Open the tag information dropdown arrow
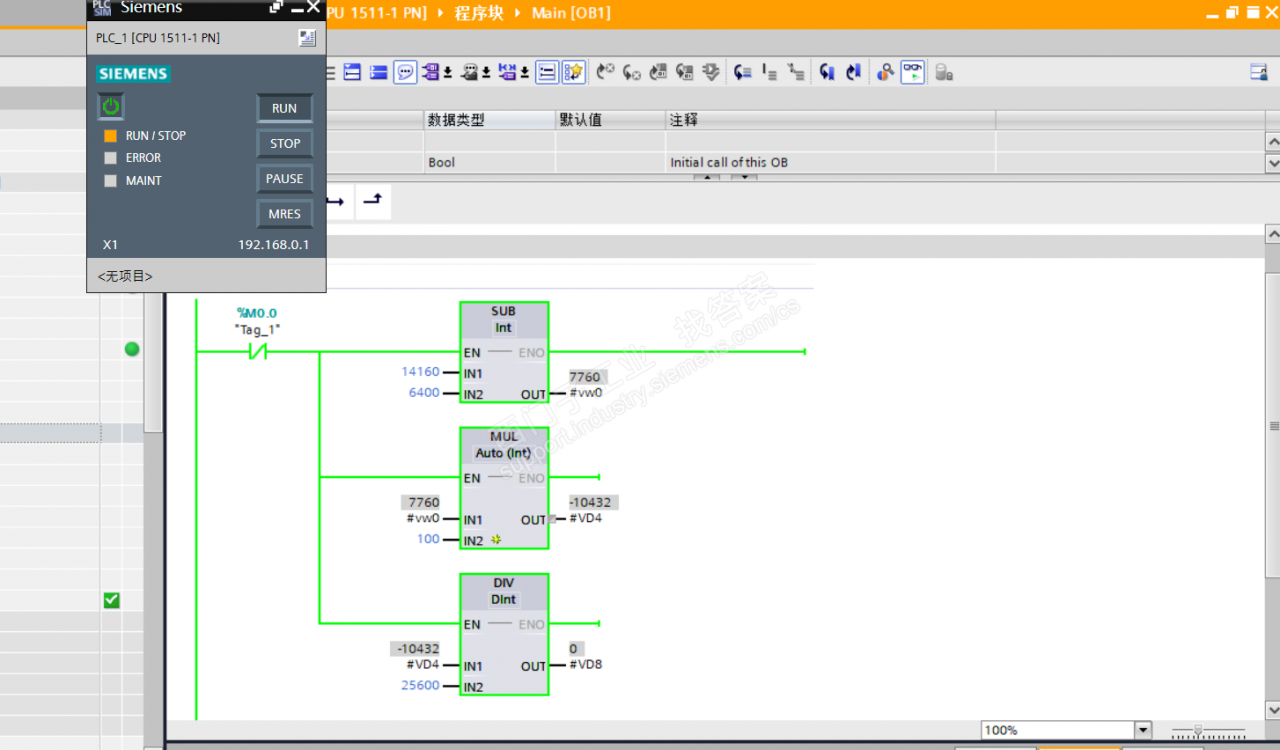Image resolution: width=1280 pixels, height=750 pixels. tap(486, 73)
